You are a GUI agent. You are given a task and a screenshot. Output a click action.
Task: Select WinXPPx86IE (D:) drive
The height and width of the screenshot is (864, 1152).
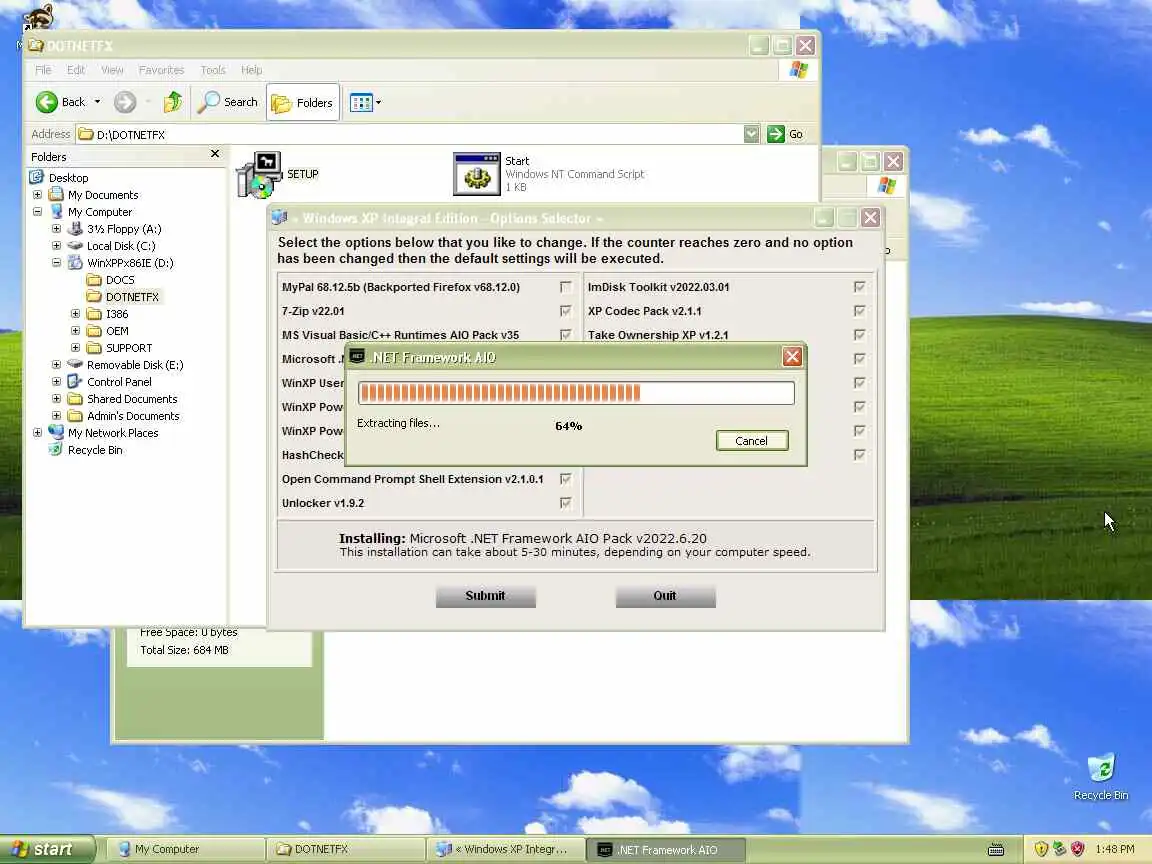tap(130, 263)
